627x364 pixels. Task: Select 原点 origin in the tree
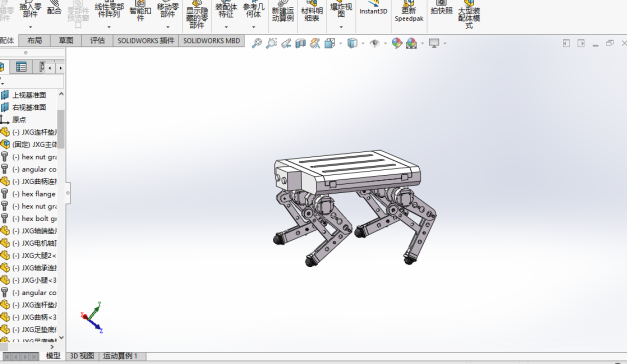[19, 120]
